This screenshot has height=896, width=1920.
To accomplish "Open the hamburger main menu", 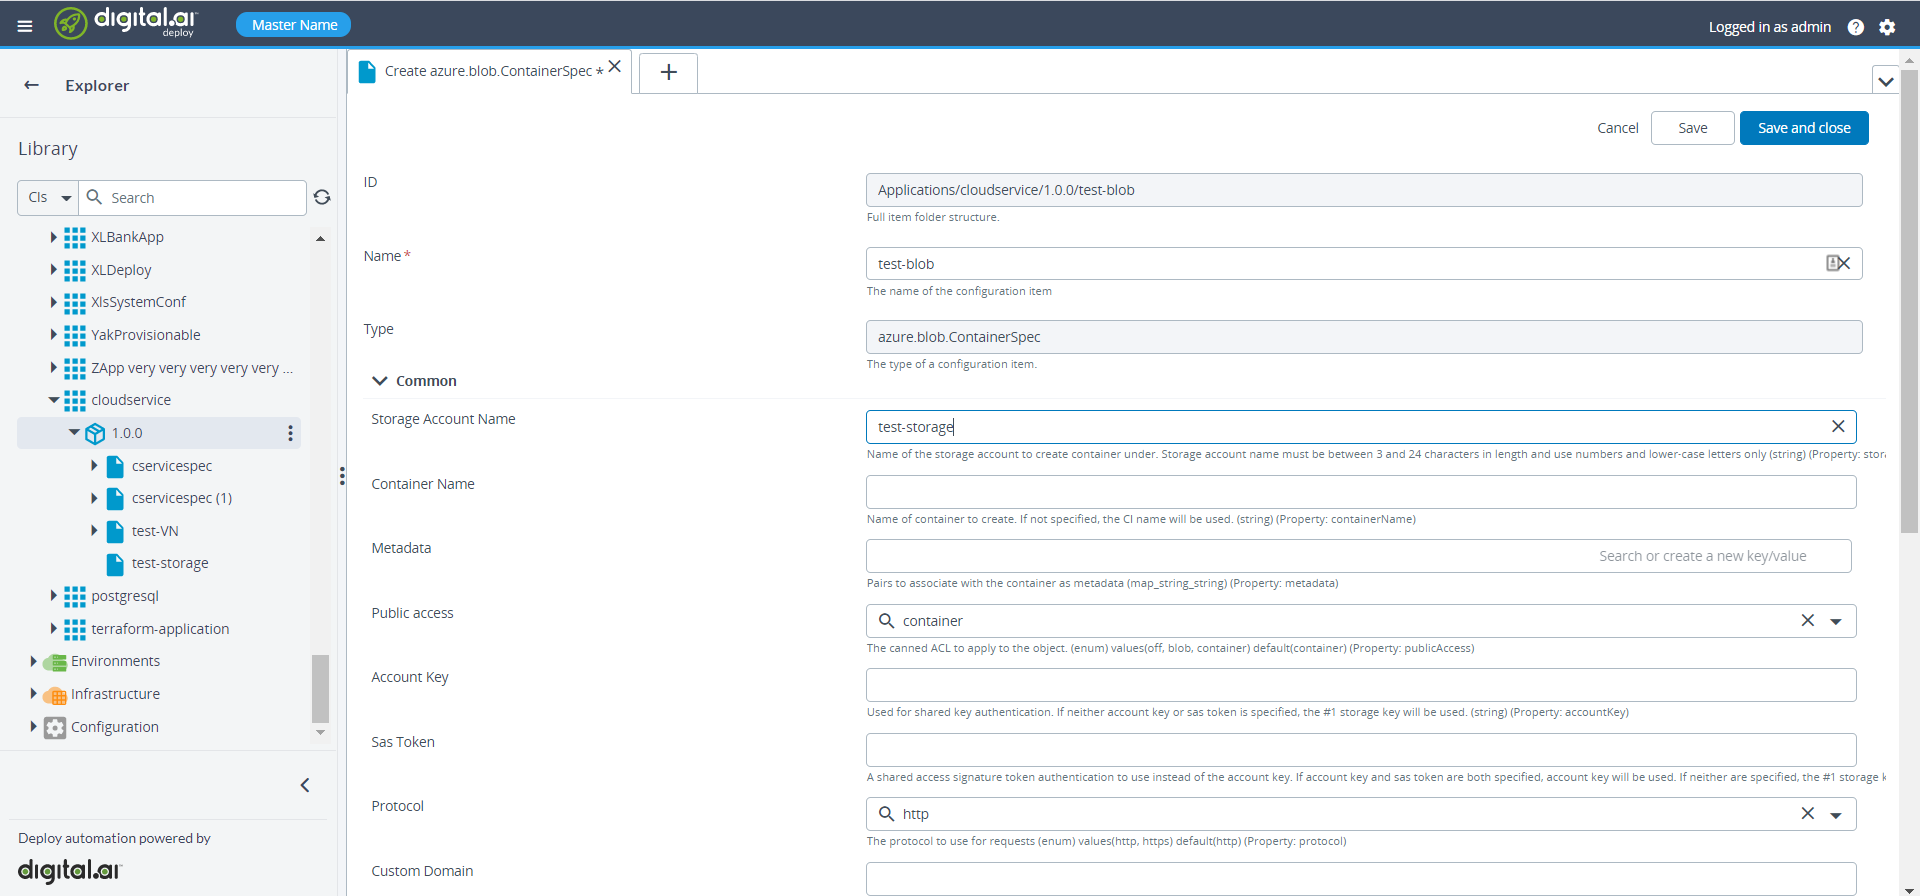I will (25, 26).
